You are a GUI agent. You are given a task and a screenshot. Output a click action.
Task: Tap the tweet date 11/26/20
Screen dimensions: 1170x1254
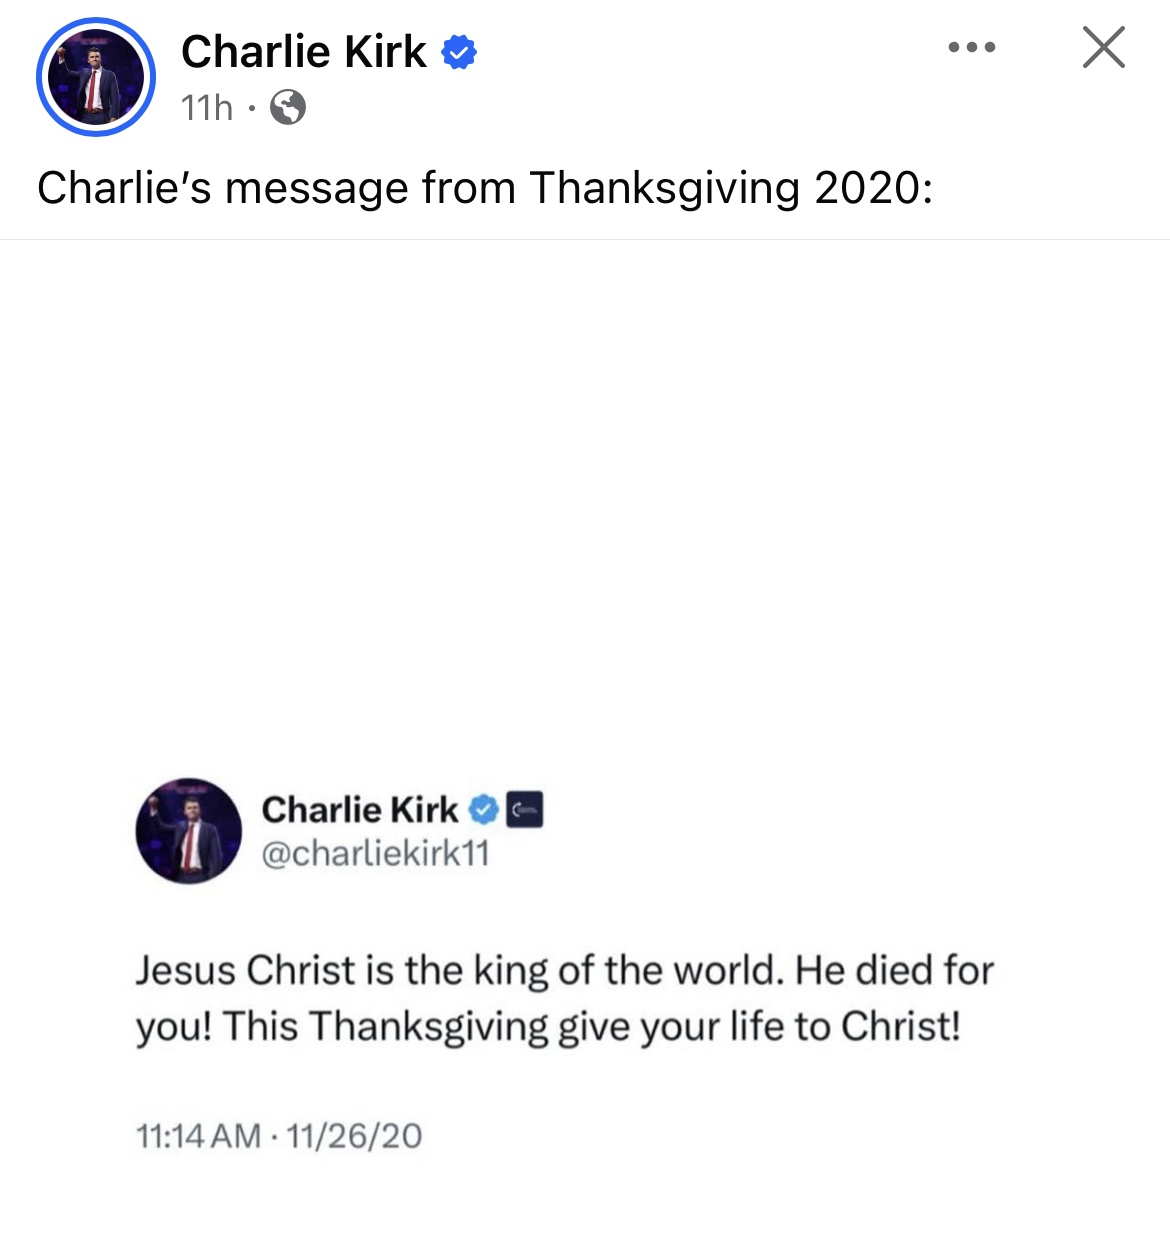[x=354, y=1136]
